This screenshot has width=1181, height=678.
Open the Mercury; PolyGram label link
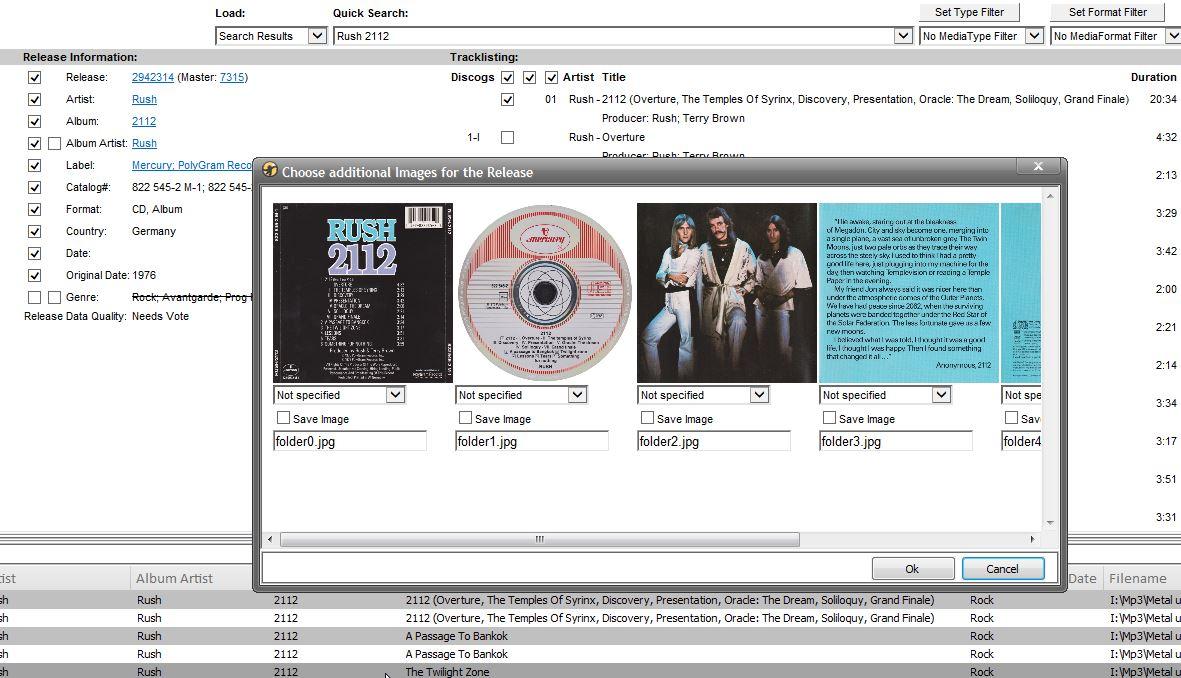(192, 165)
